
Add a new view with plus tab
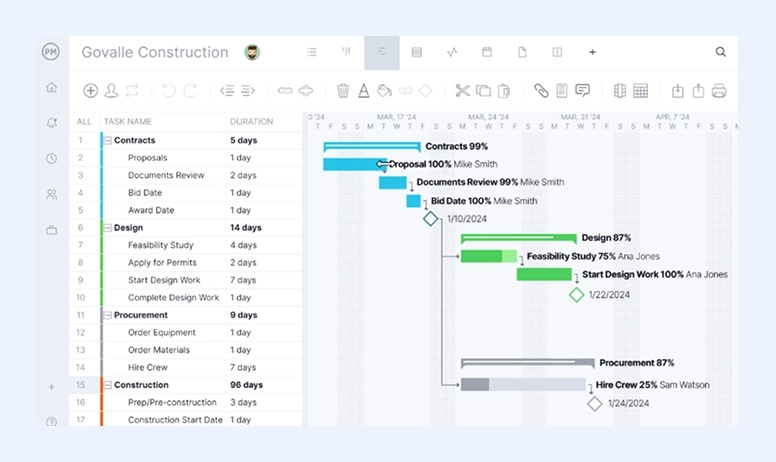coord(592,52)
